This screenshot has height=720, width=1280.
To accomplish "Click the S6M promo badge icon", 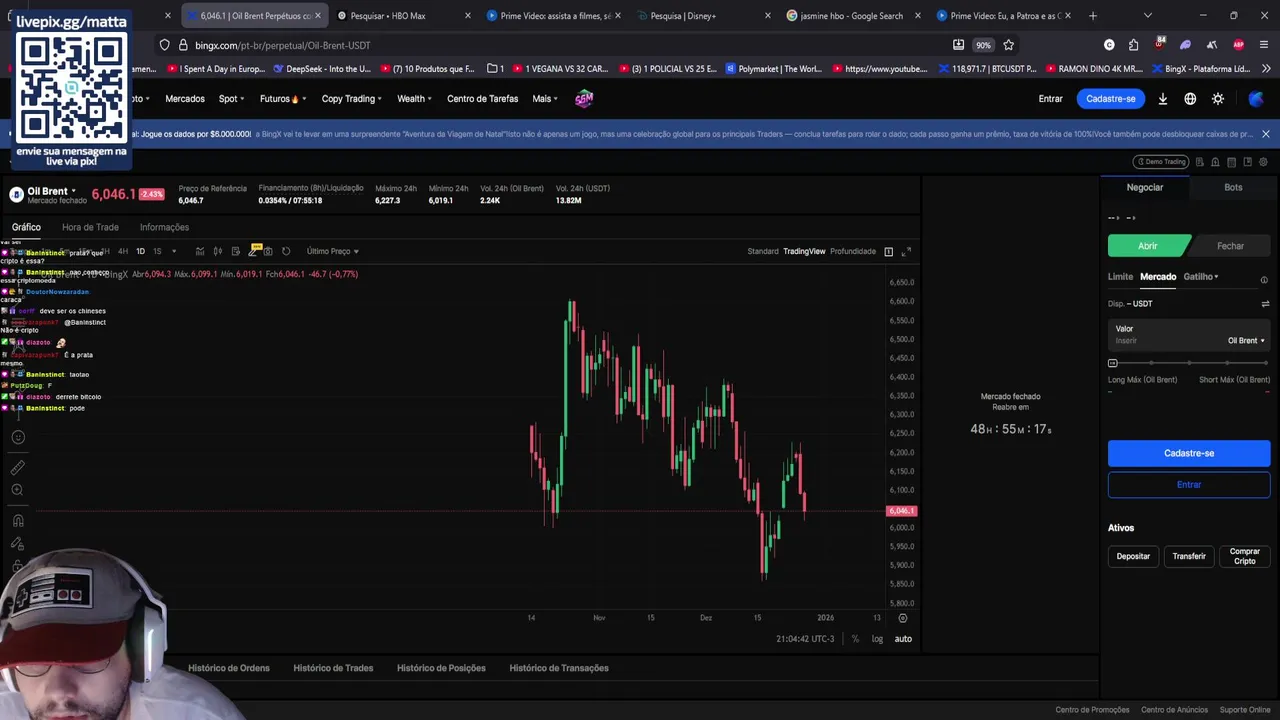I will tap(584, 98).
